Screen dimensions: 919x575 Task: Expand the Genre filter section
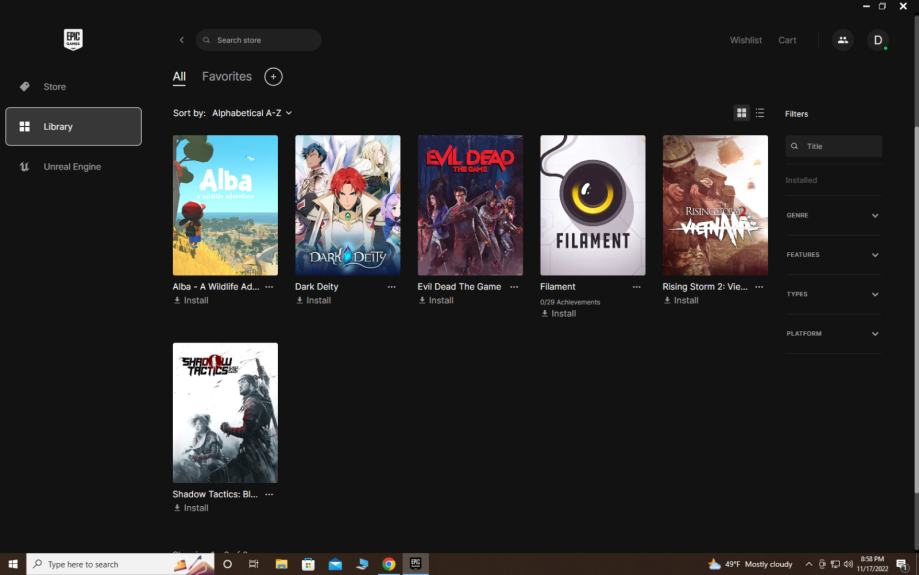832,216
